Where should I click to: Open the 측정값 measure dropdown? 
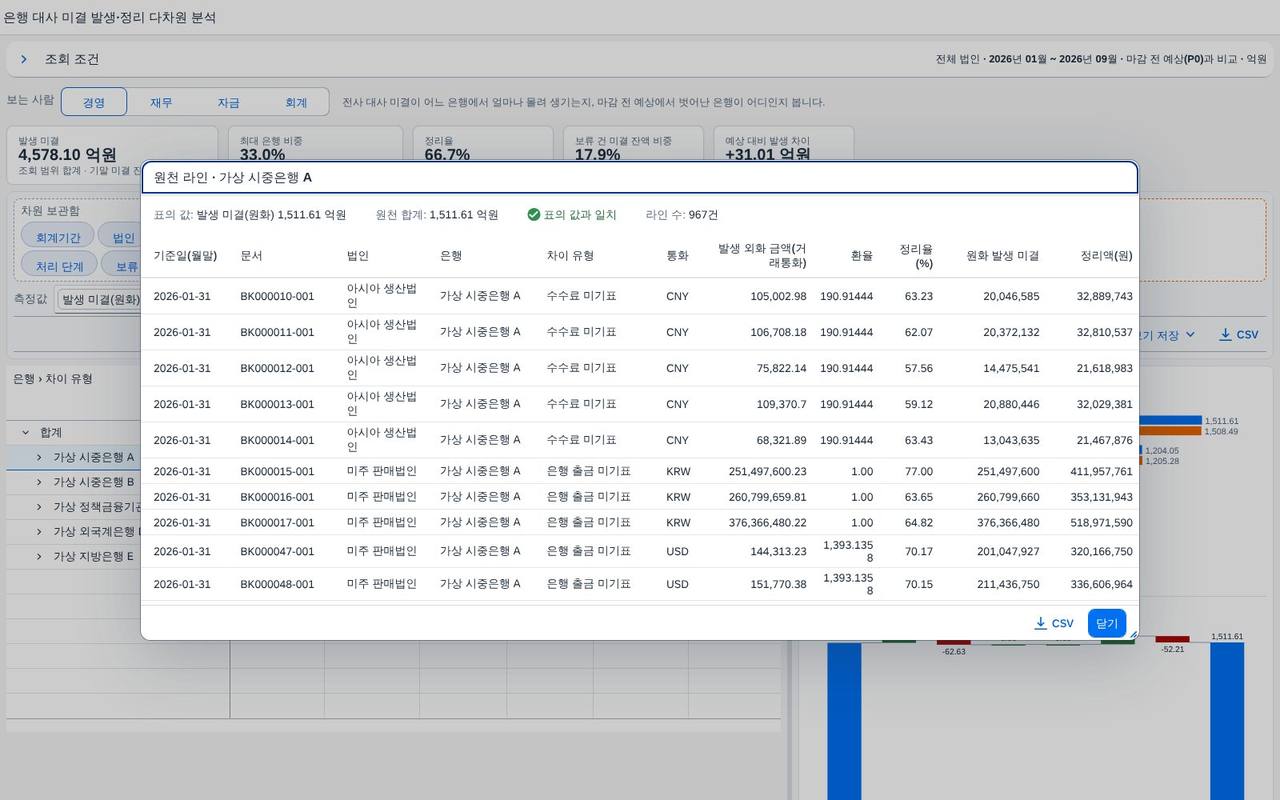click(x=98, y=299)
